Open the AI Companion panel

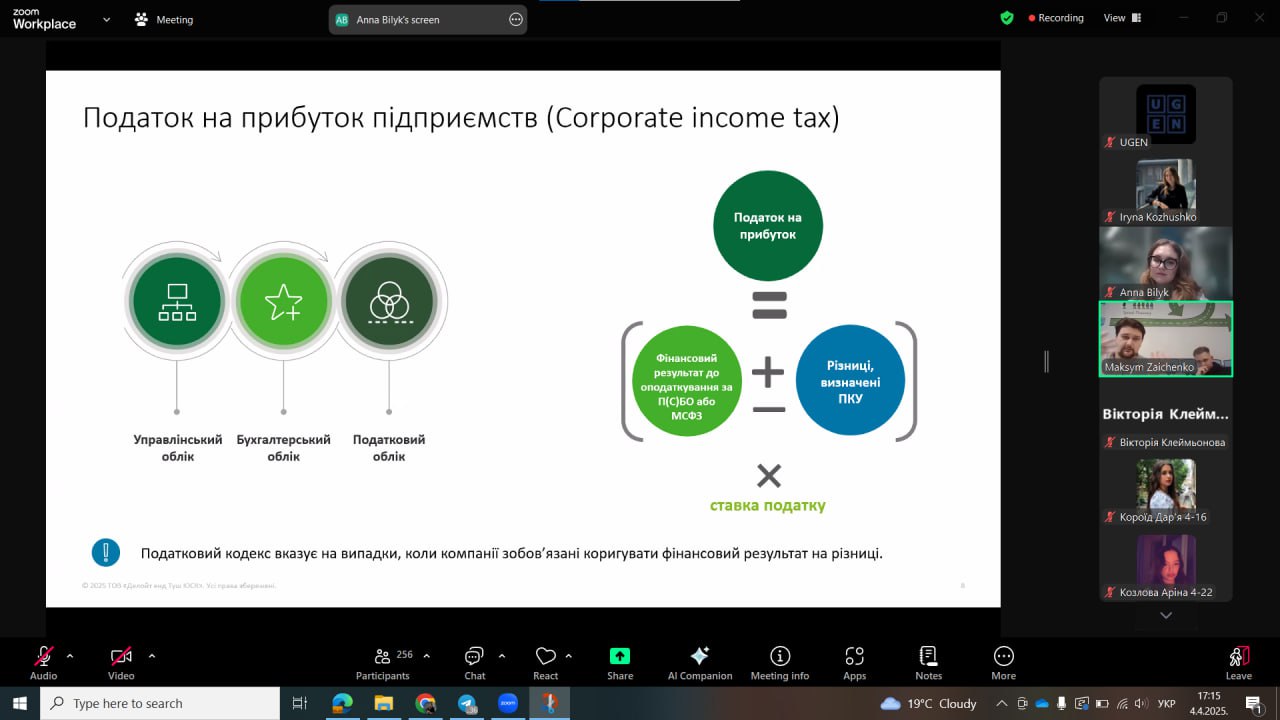pyautogui.click(x=699, y=657)
